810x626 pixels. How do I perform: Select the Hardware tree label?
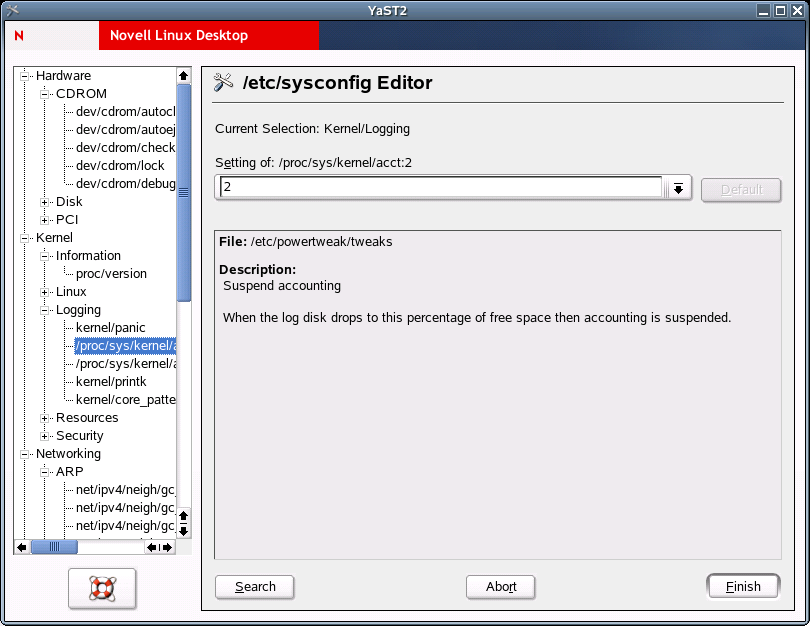pyautogui.click(x=63, y=76)
